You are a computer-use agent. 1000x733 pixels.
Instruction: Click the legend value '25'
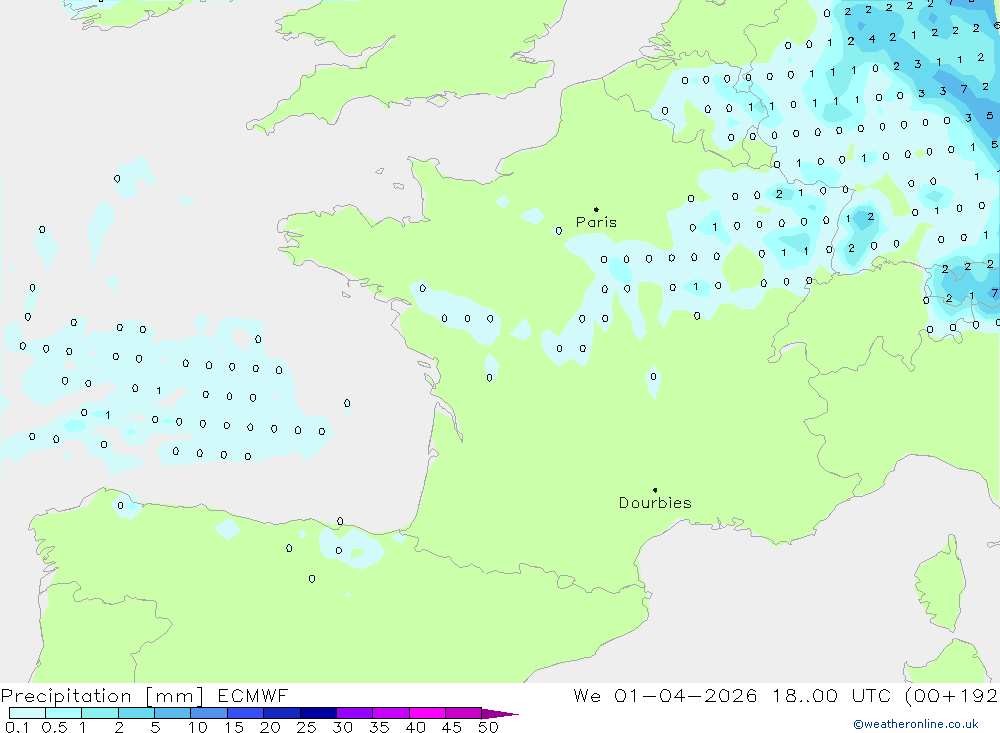(x=306, y=727)
